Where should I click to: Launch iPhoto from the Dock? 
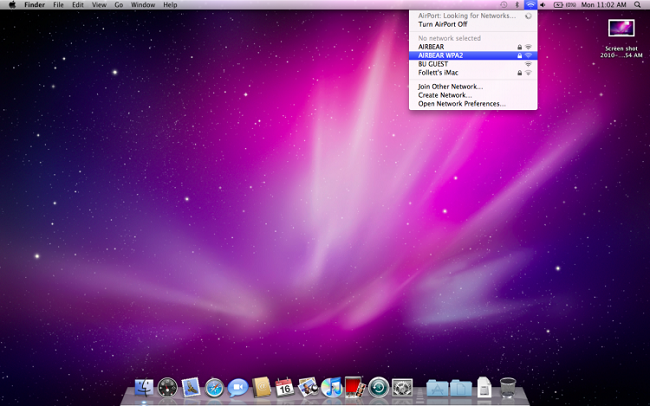[x=308, y=388]
